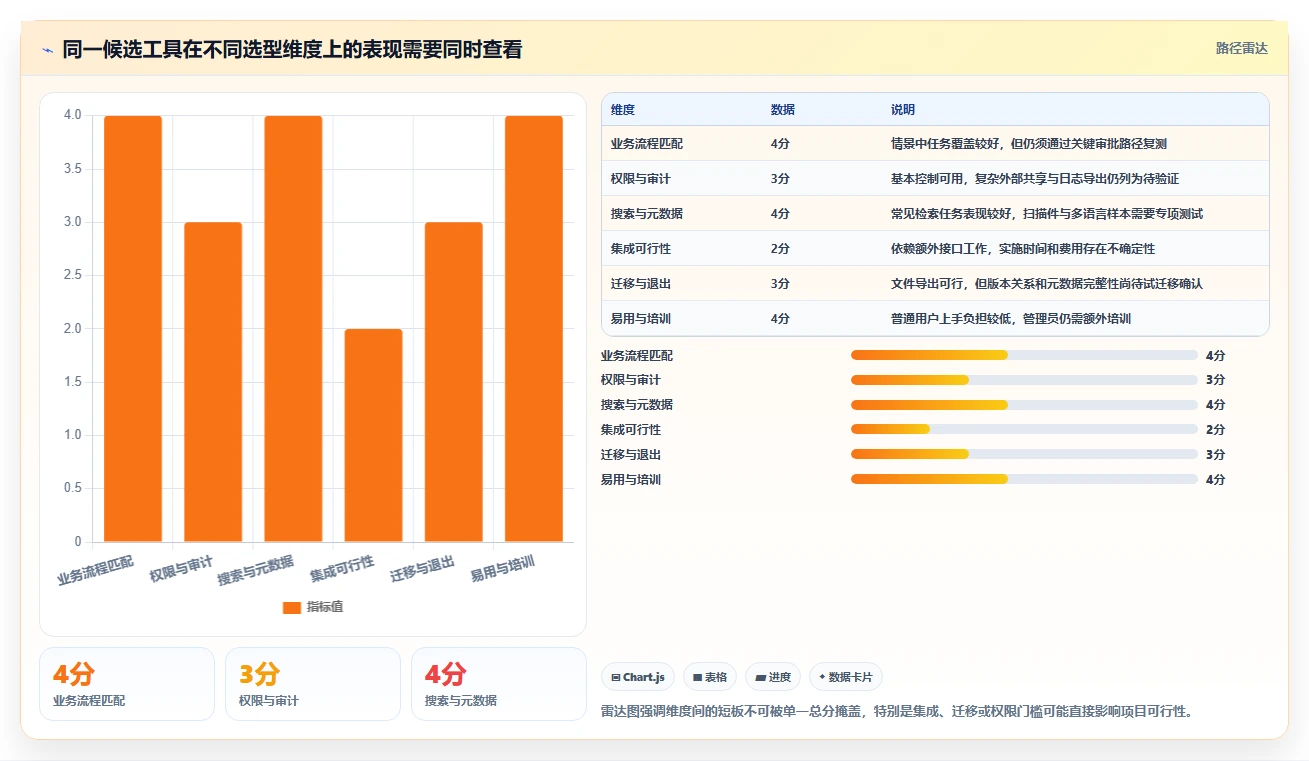Select the 进度 chip
The height and width of the screenshot is (761, 1309).
tap(772, 677)
